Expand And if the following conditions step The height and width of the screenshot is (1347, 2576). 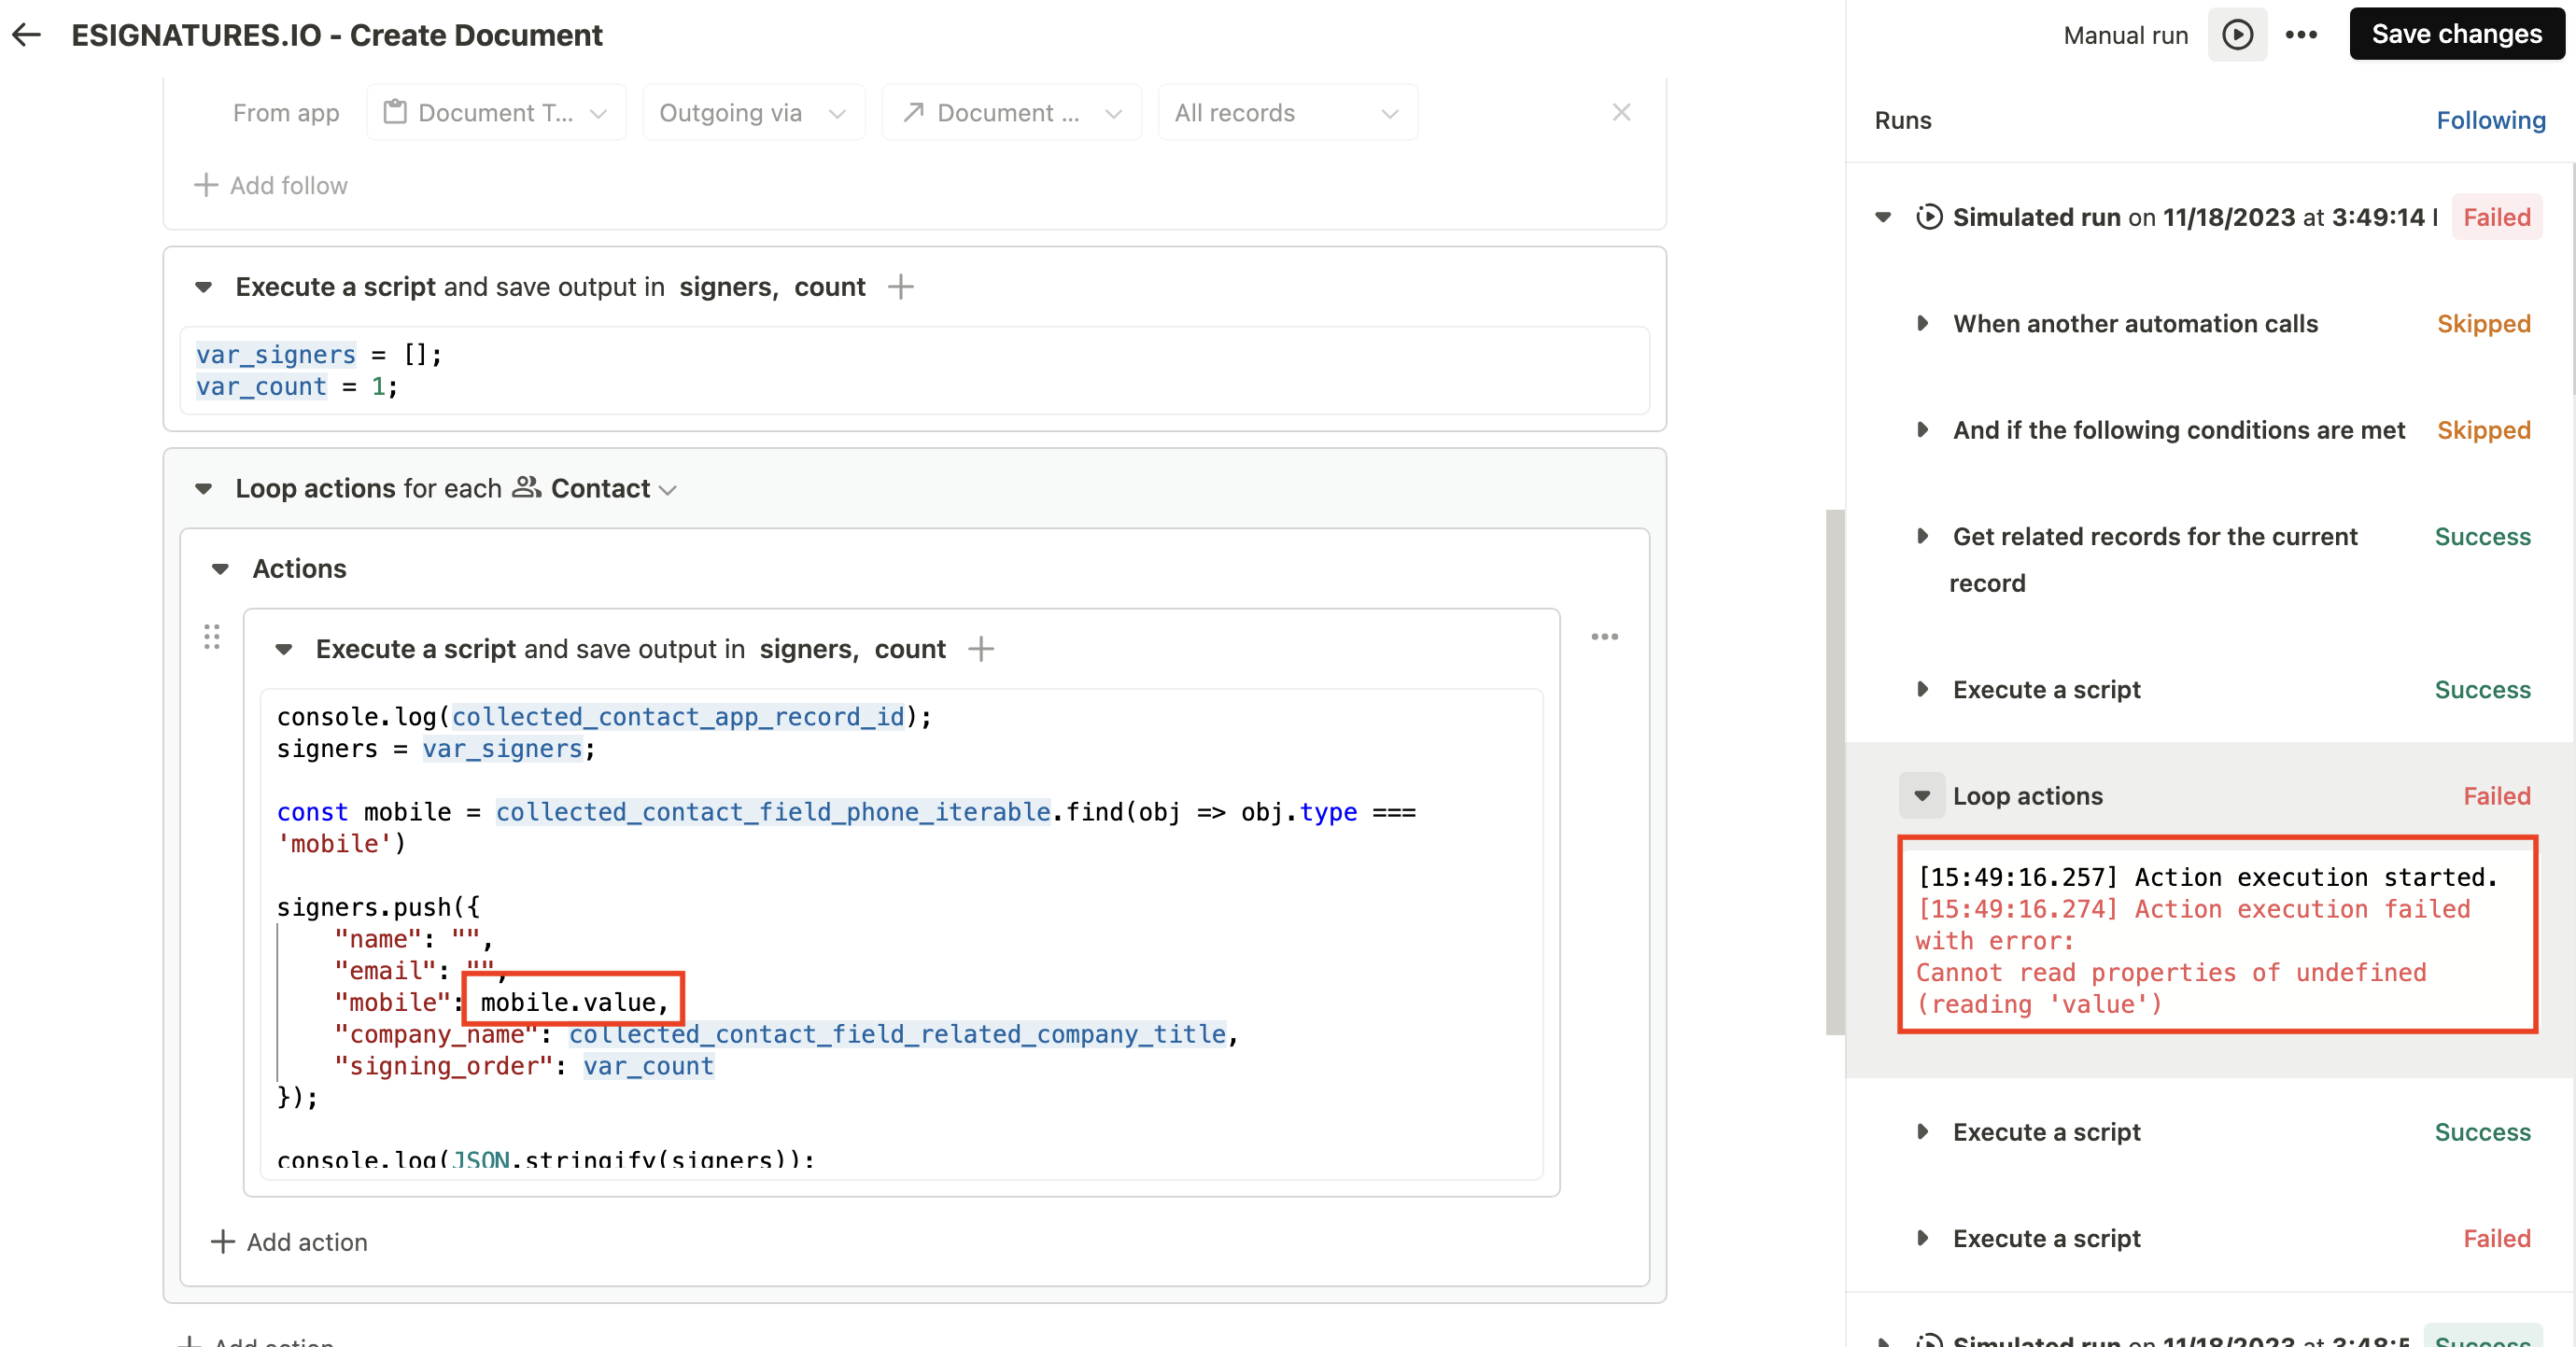coord(1922,430)
